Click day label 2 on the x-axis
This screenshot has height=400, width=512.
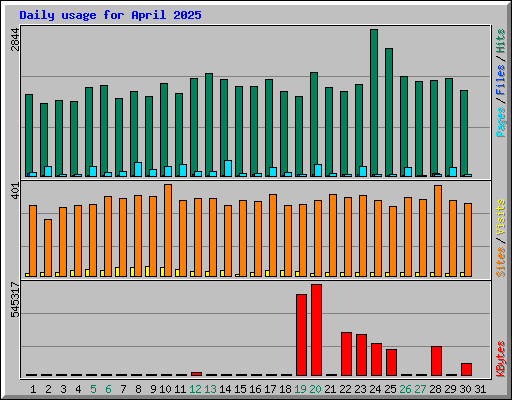click(x=48, y=389)
